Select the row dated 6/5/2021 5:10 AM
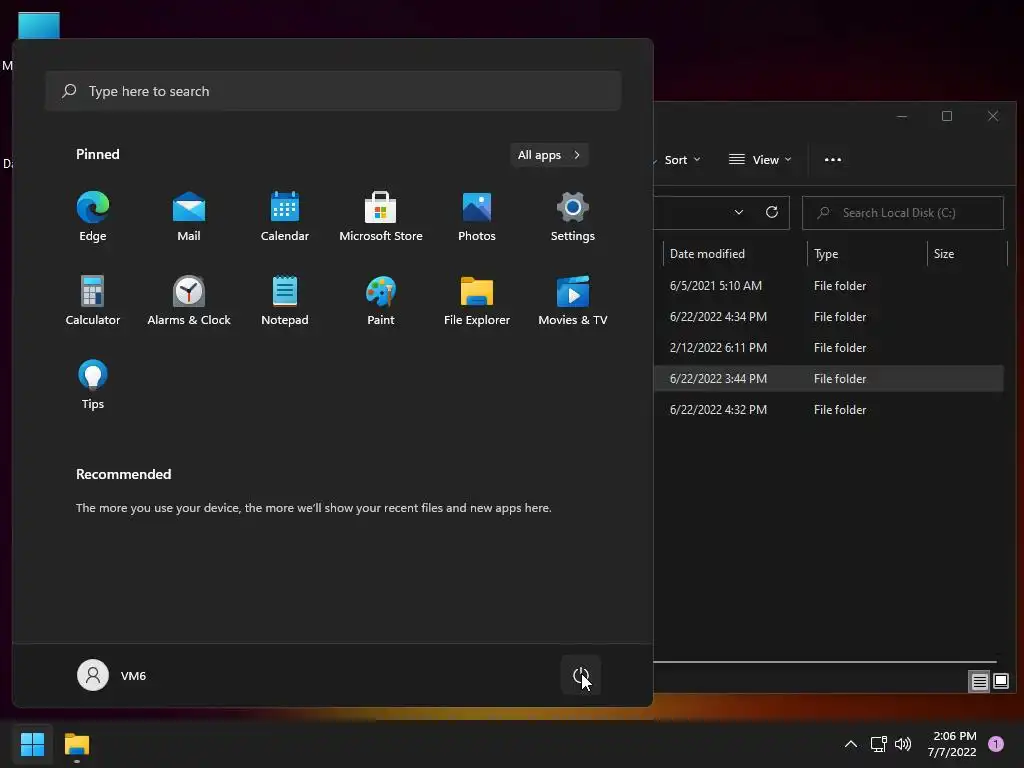Image resolution: width=1024 pixels, height=768 pixels. point(828,285)
